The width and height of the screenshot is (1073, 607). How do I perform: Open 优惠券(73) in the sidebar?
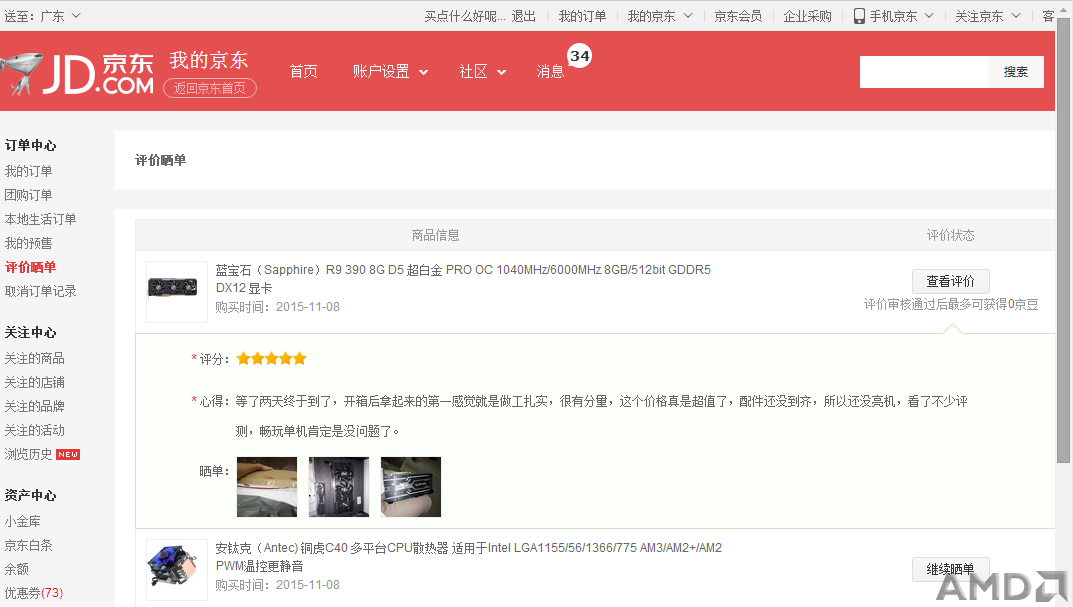tap(34, 593)
